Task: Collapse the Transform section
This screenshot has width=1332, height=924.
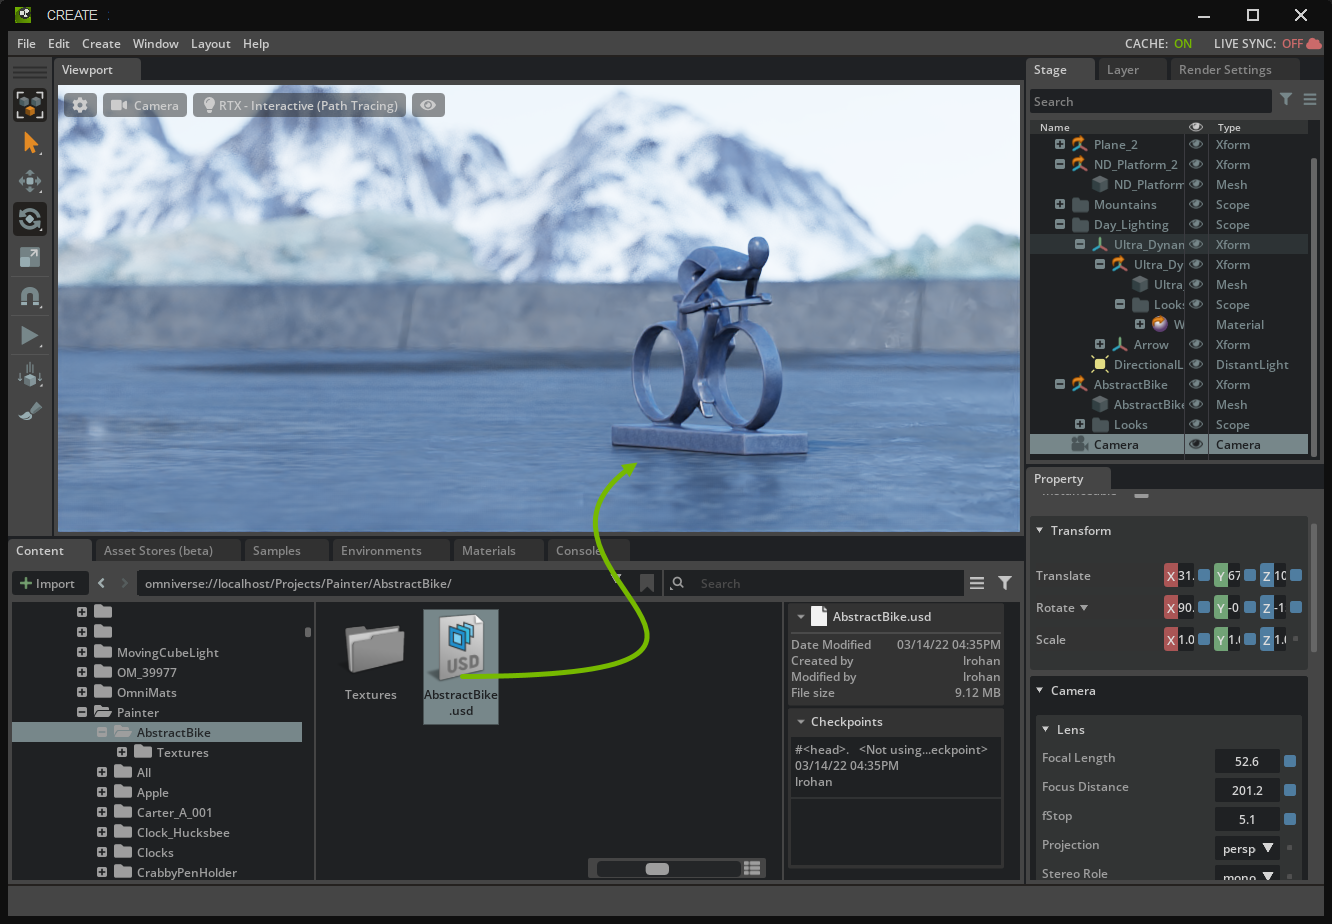Action: pyautogui.click(x=1040, y=531)
